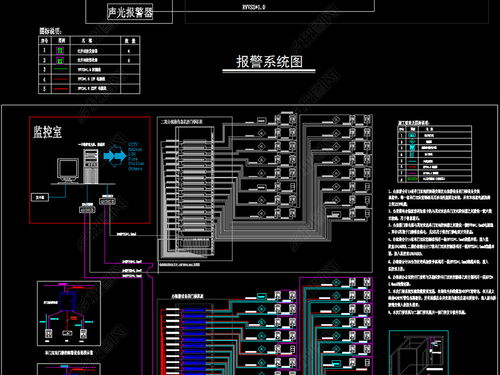Select the 3D cabinet installation detail at bottom right
Image resolution: width=500 pixels, height=375 pixels.
click(x=419, y=353)
